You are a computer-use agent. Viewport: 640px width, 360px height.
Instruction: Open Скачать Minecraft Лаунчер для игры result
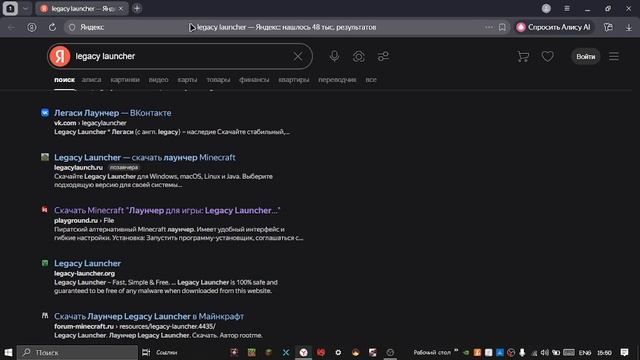point(167,211)
